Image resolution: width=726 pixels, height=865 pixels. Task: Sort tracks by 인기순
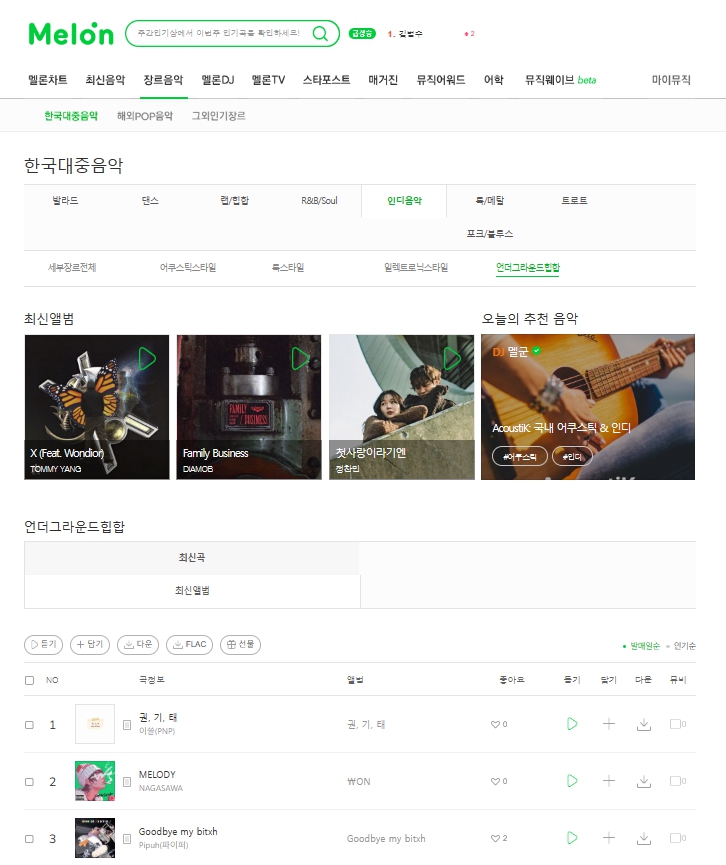pos(684,646)
